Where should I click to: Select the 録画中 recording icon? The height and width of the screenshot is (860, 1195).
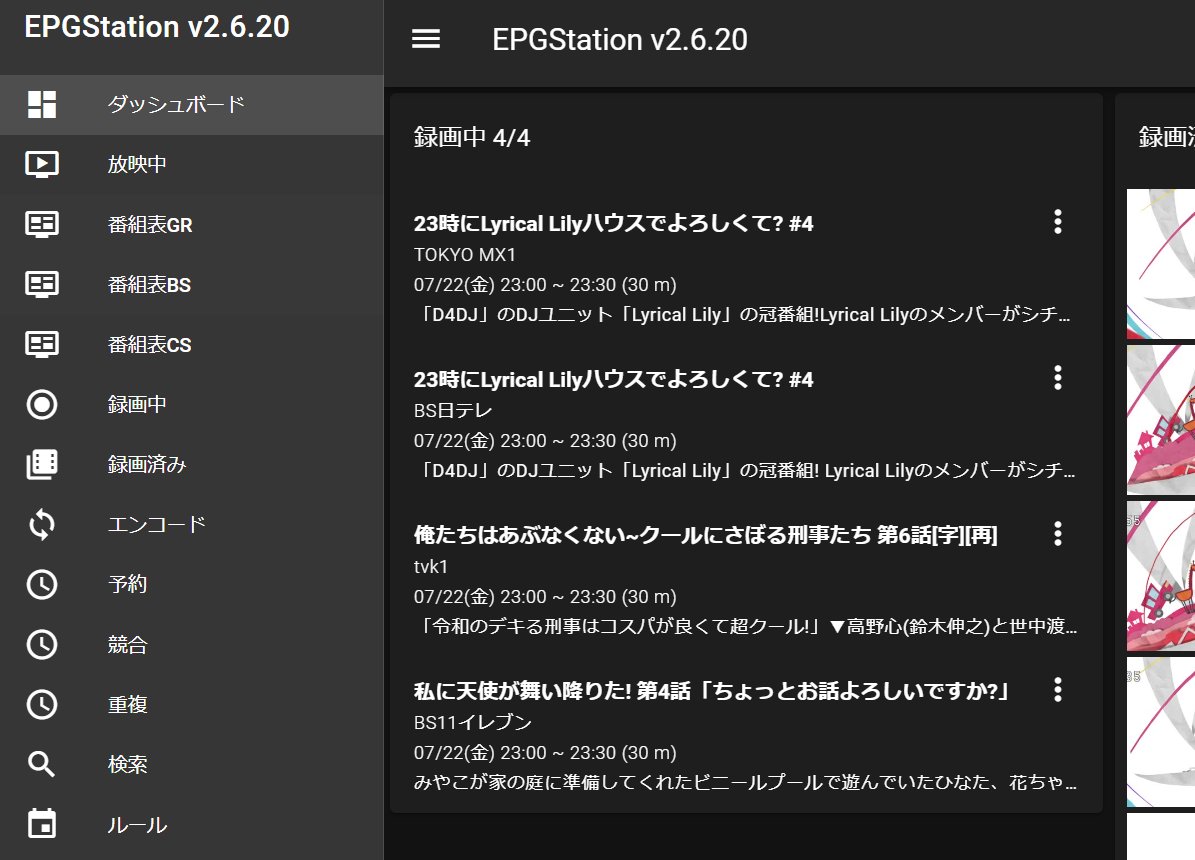point(40,404)
